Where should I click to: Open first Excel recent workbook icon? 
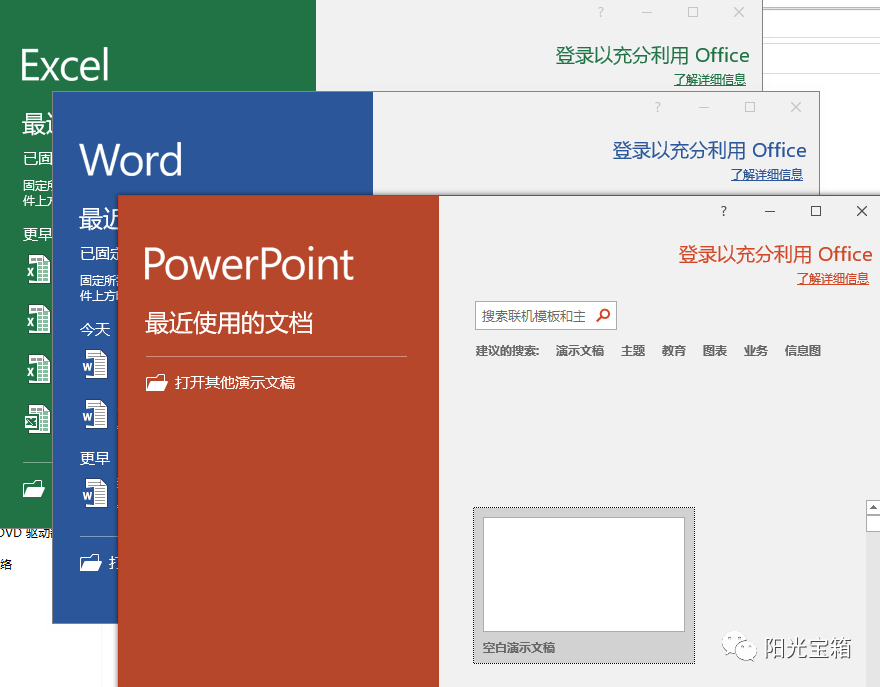click(39, 269)
